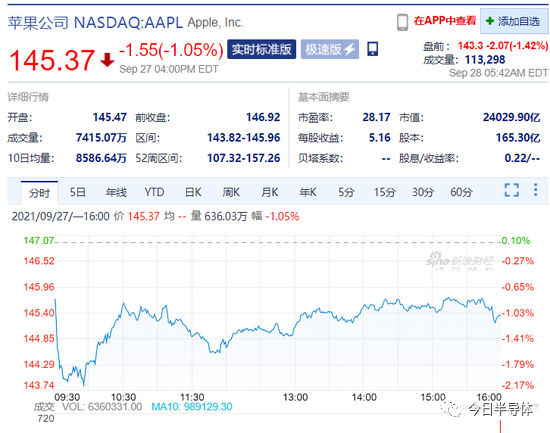This screenshot has height=433, width=550.
Task: Open the 月K chart tab
Action: tap(269, 192)
